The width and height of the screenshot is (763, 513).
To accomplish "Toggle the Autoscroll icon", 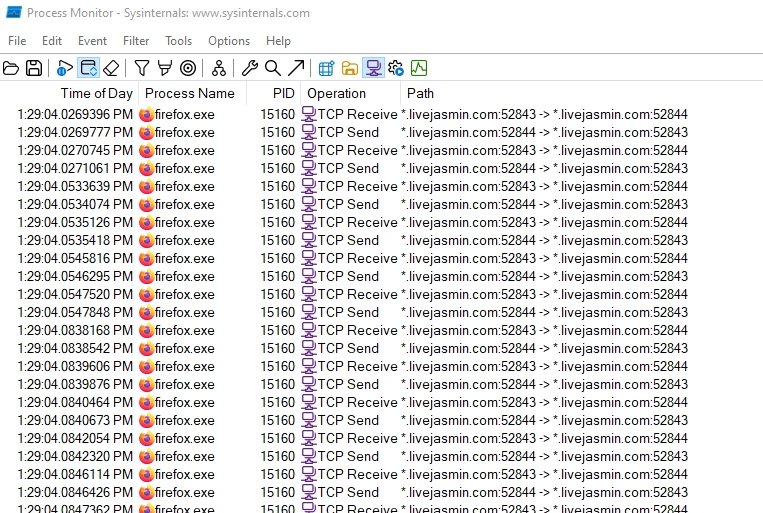I will pos(89,68).
